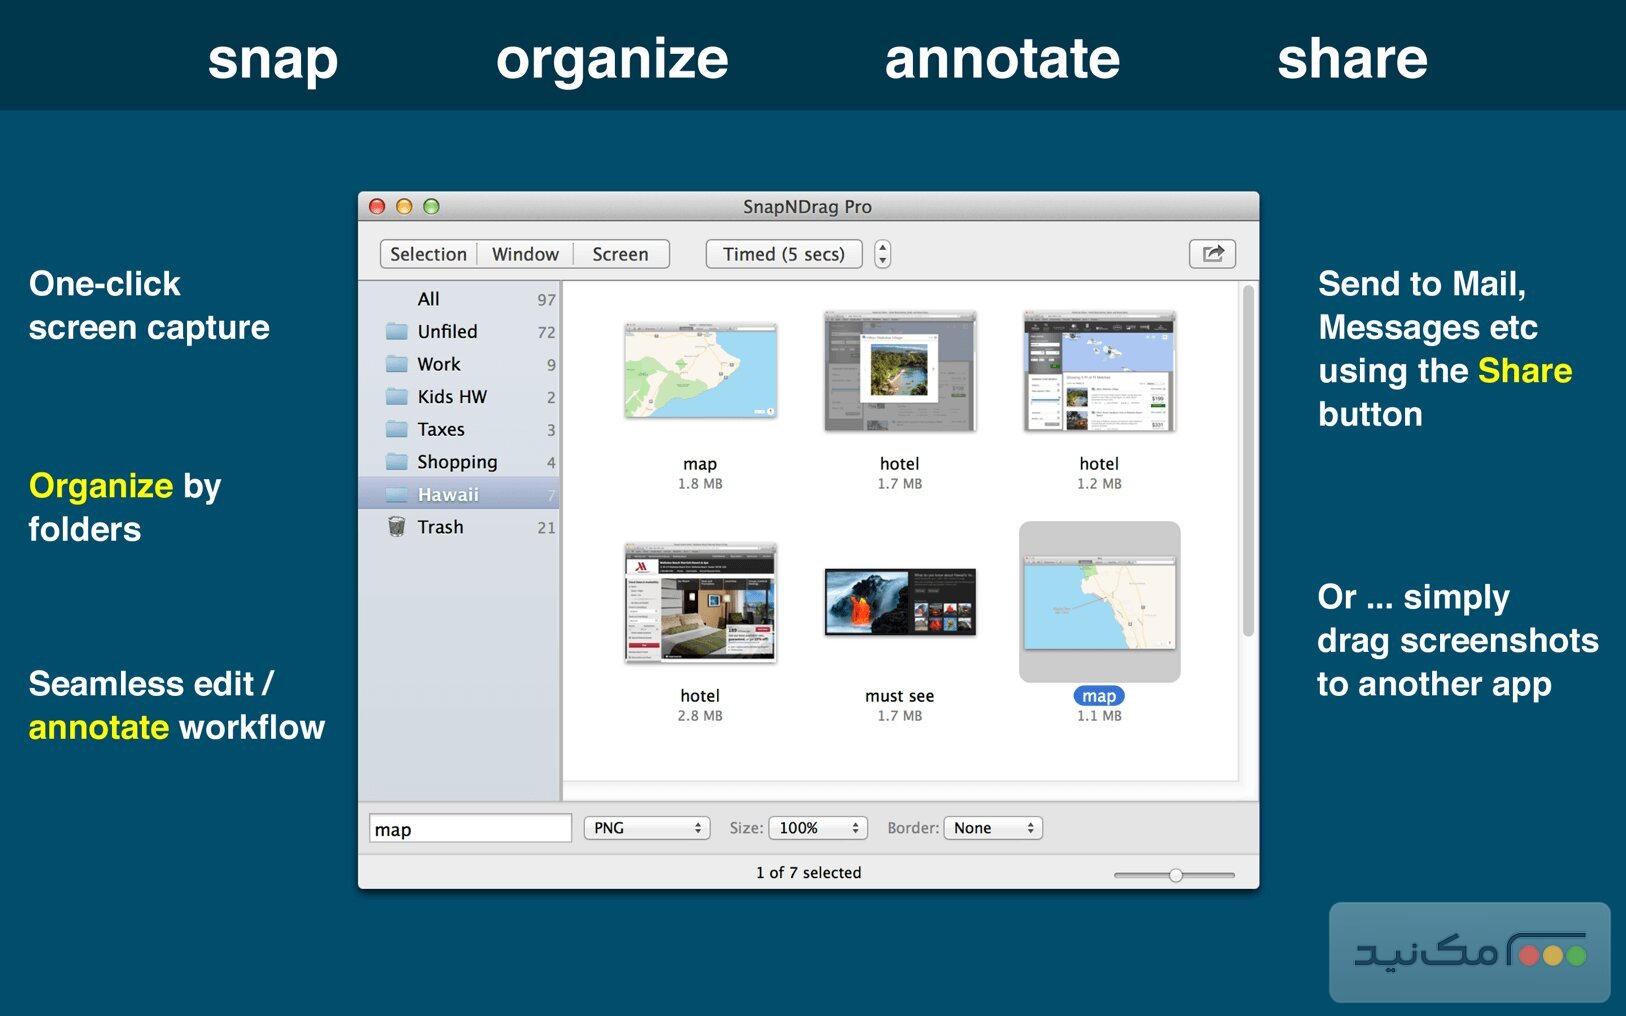Click the Hawaii folder icon
1626x1016 pixels.
tap(395, 494)
